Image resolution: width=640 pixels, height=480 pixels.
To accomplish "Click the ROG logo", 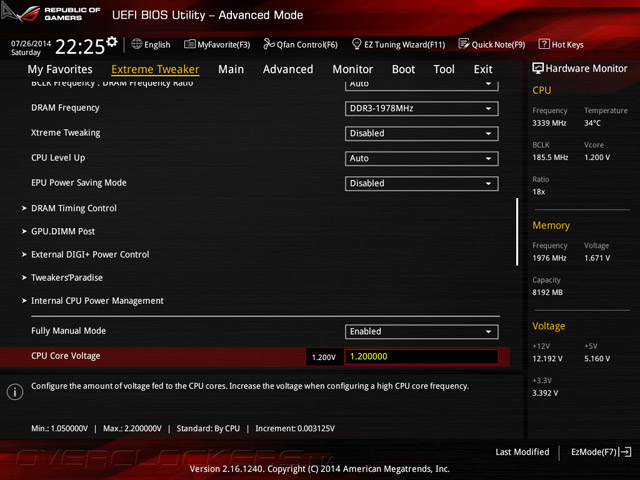I will click(20, 12).
